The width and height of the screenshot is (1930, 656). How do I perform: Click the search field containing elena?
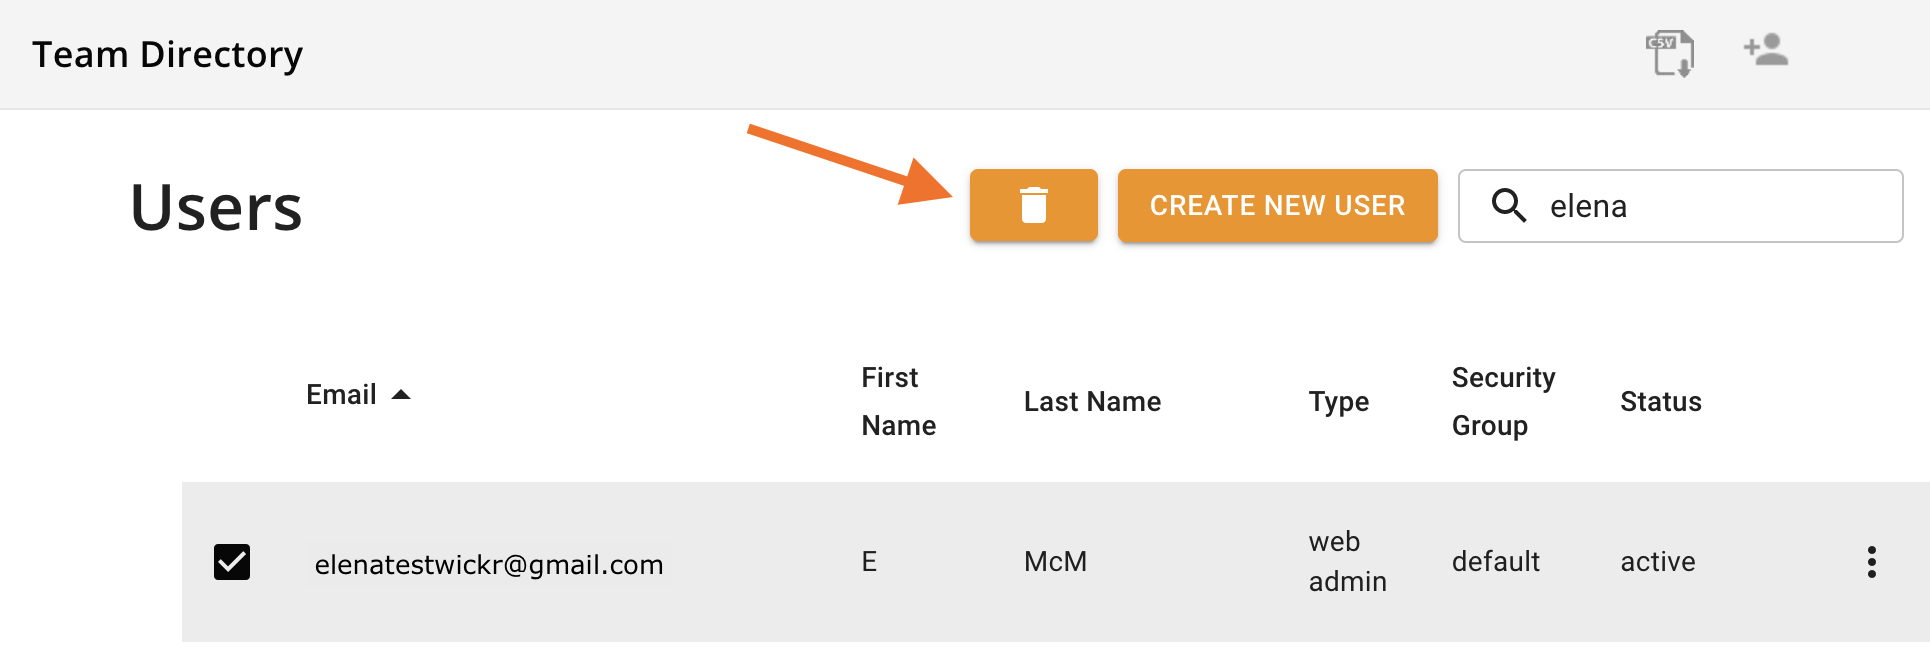coord(1680,206)
